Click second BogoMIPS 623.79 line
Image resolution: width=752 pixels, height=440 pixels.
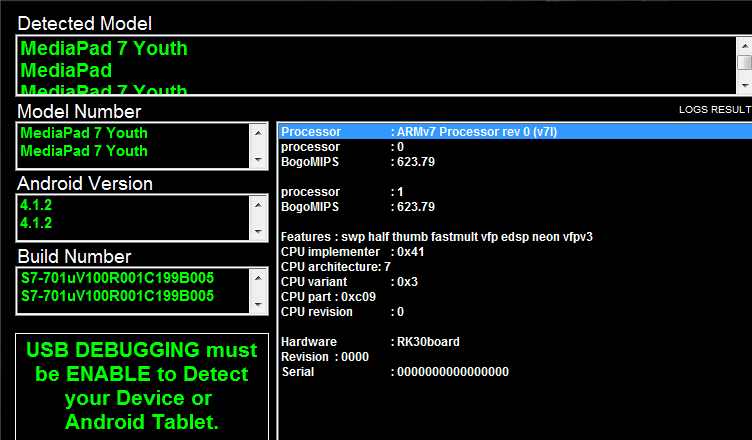pos(358,207)
